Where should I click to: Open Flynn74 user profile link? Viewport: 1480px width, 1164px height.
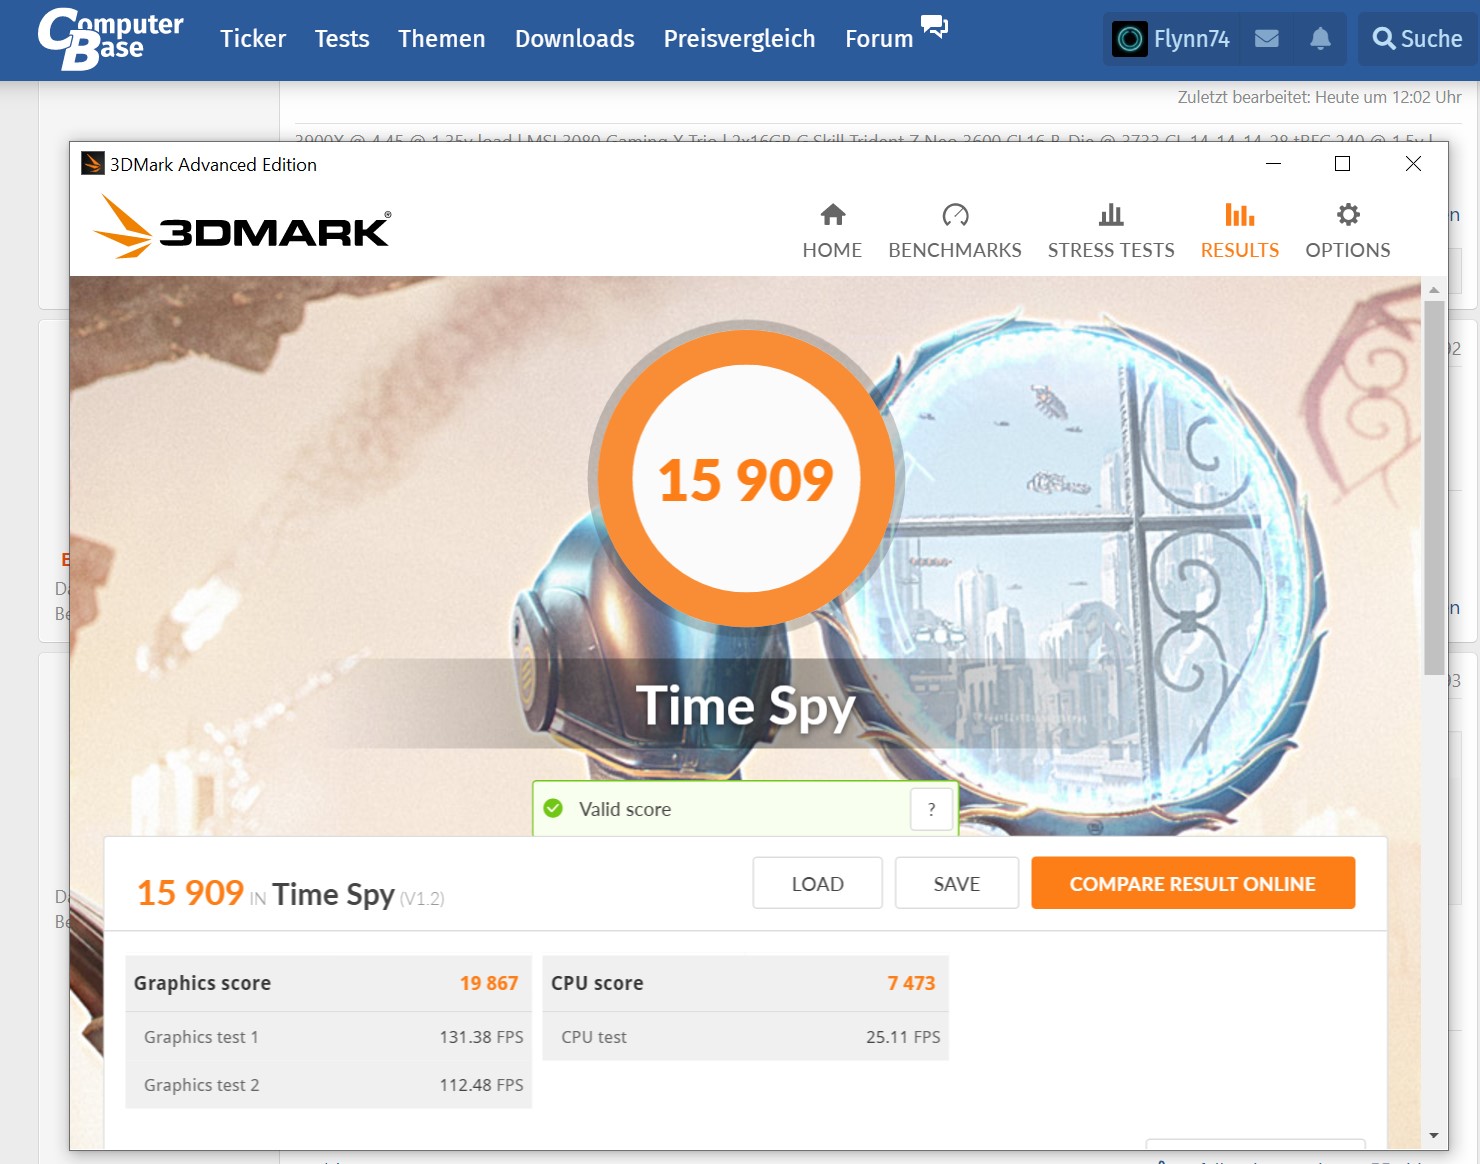pyautogui.click(x=1192, y=39)
